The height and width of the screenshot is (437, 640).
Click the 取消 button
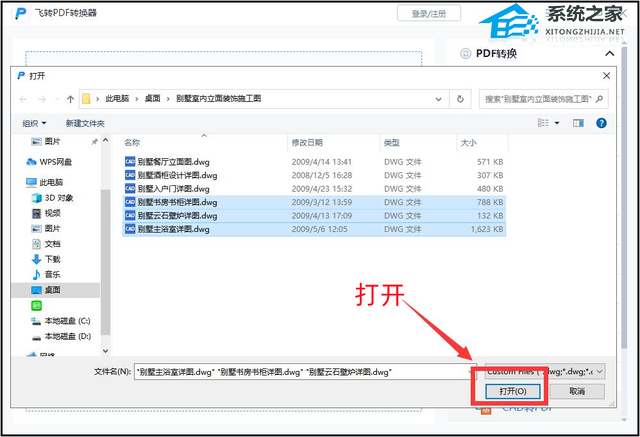click(x=577, y=391)
